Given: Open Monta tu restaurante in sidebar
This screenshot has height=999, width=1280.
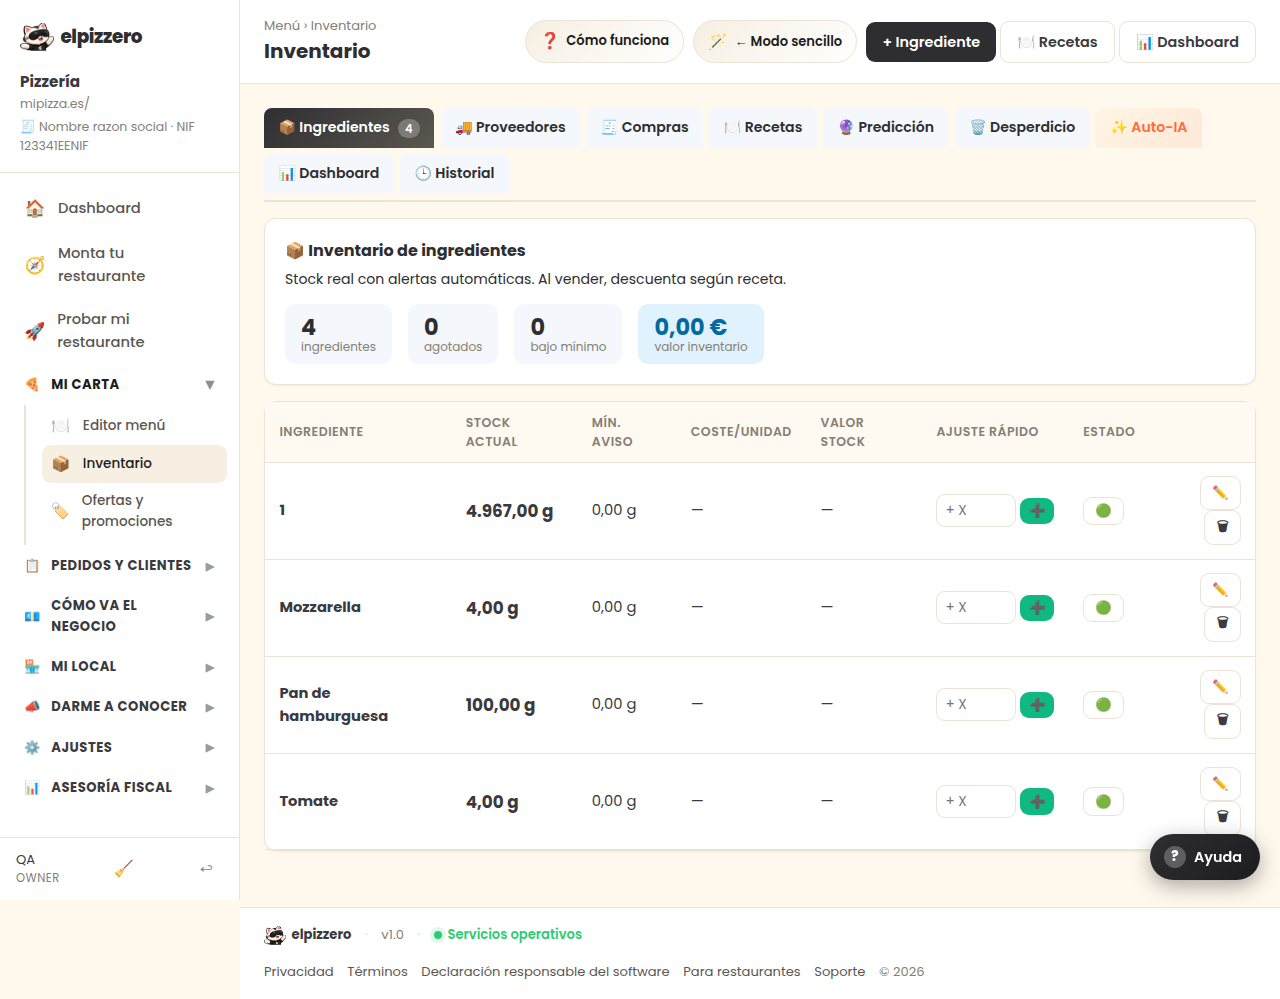Looking at the screenshot, I should (x=119, y=265).
